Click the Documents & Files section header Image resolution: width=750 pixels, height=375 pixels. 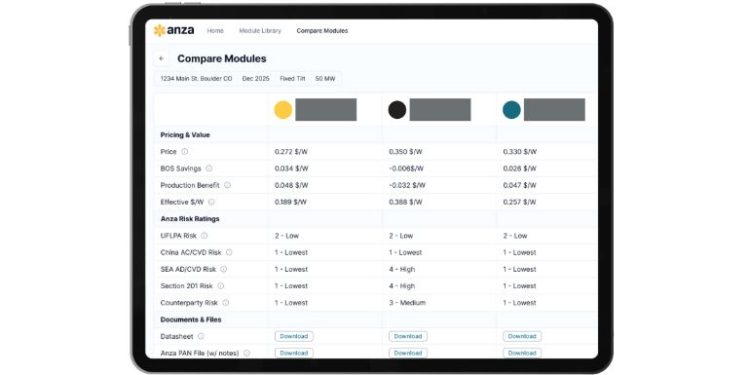tap(191, 320)
